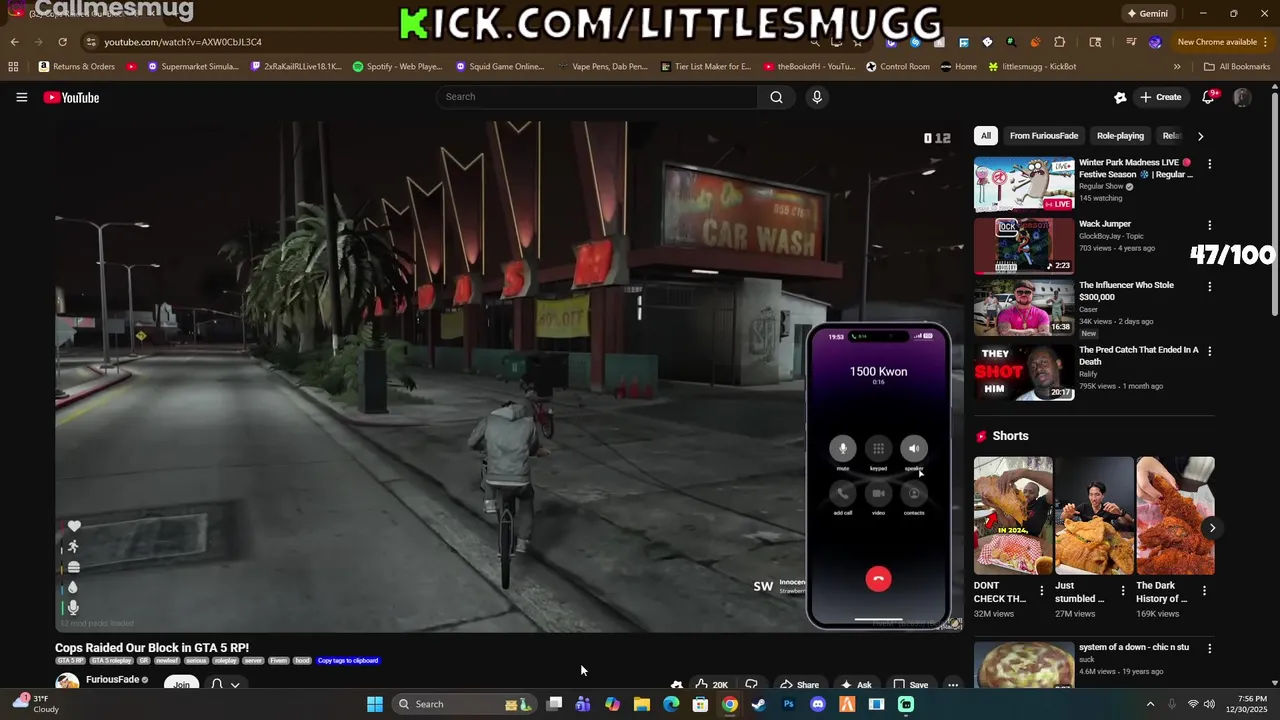Show hidden system tray icons
The image size is (1280, 720).
coord(1150,704)
